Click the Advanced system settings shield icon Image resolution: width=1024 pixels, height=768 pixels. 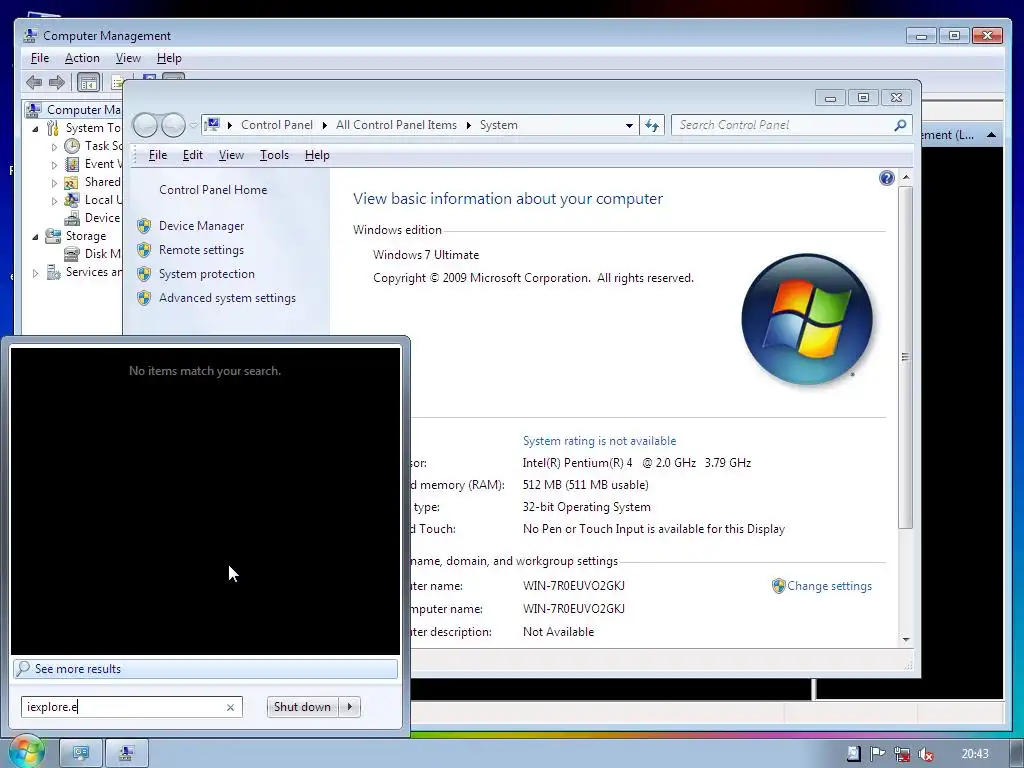tap(144, 298)
